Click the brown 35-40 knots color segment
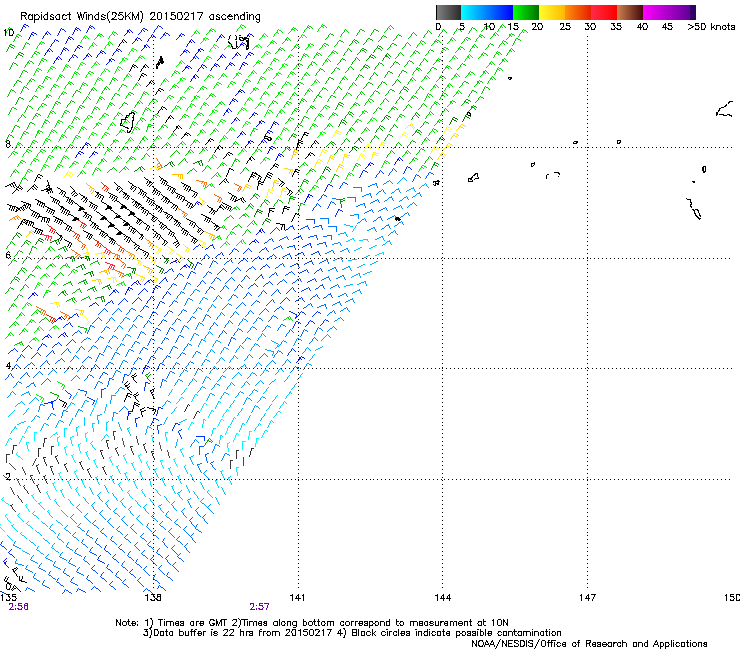Screen dimensions: 740x650 (630, 12)
